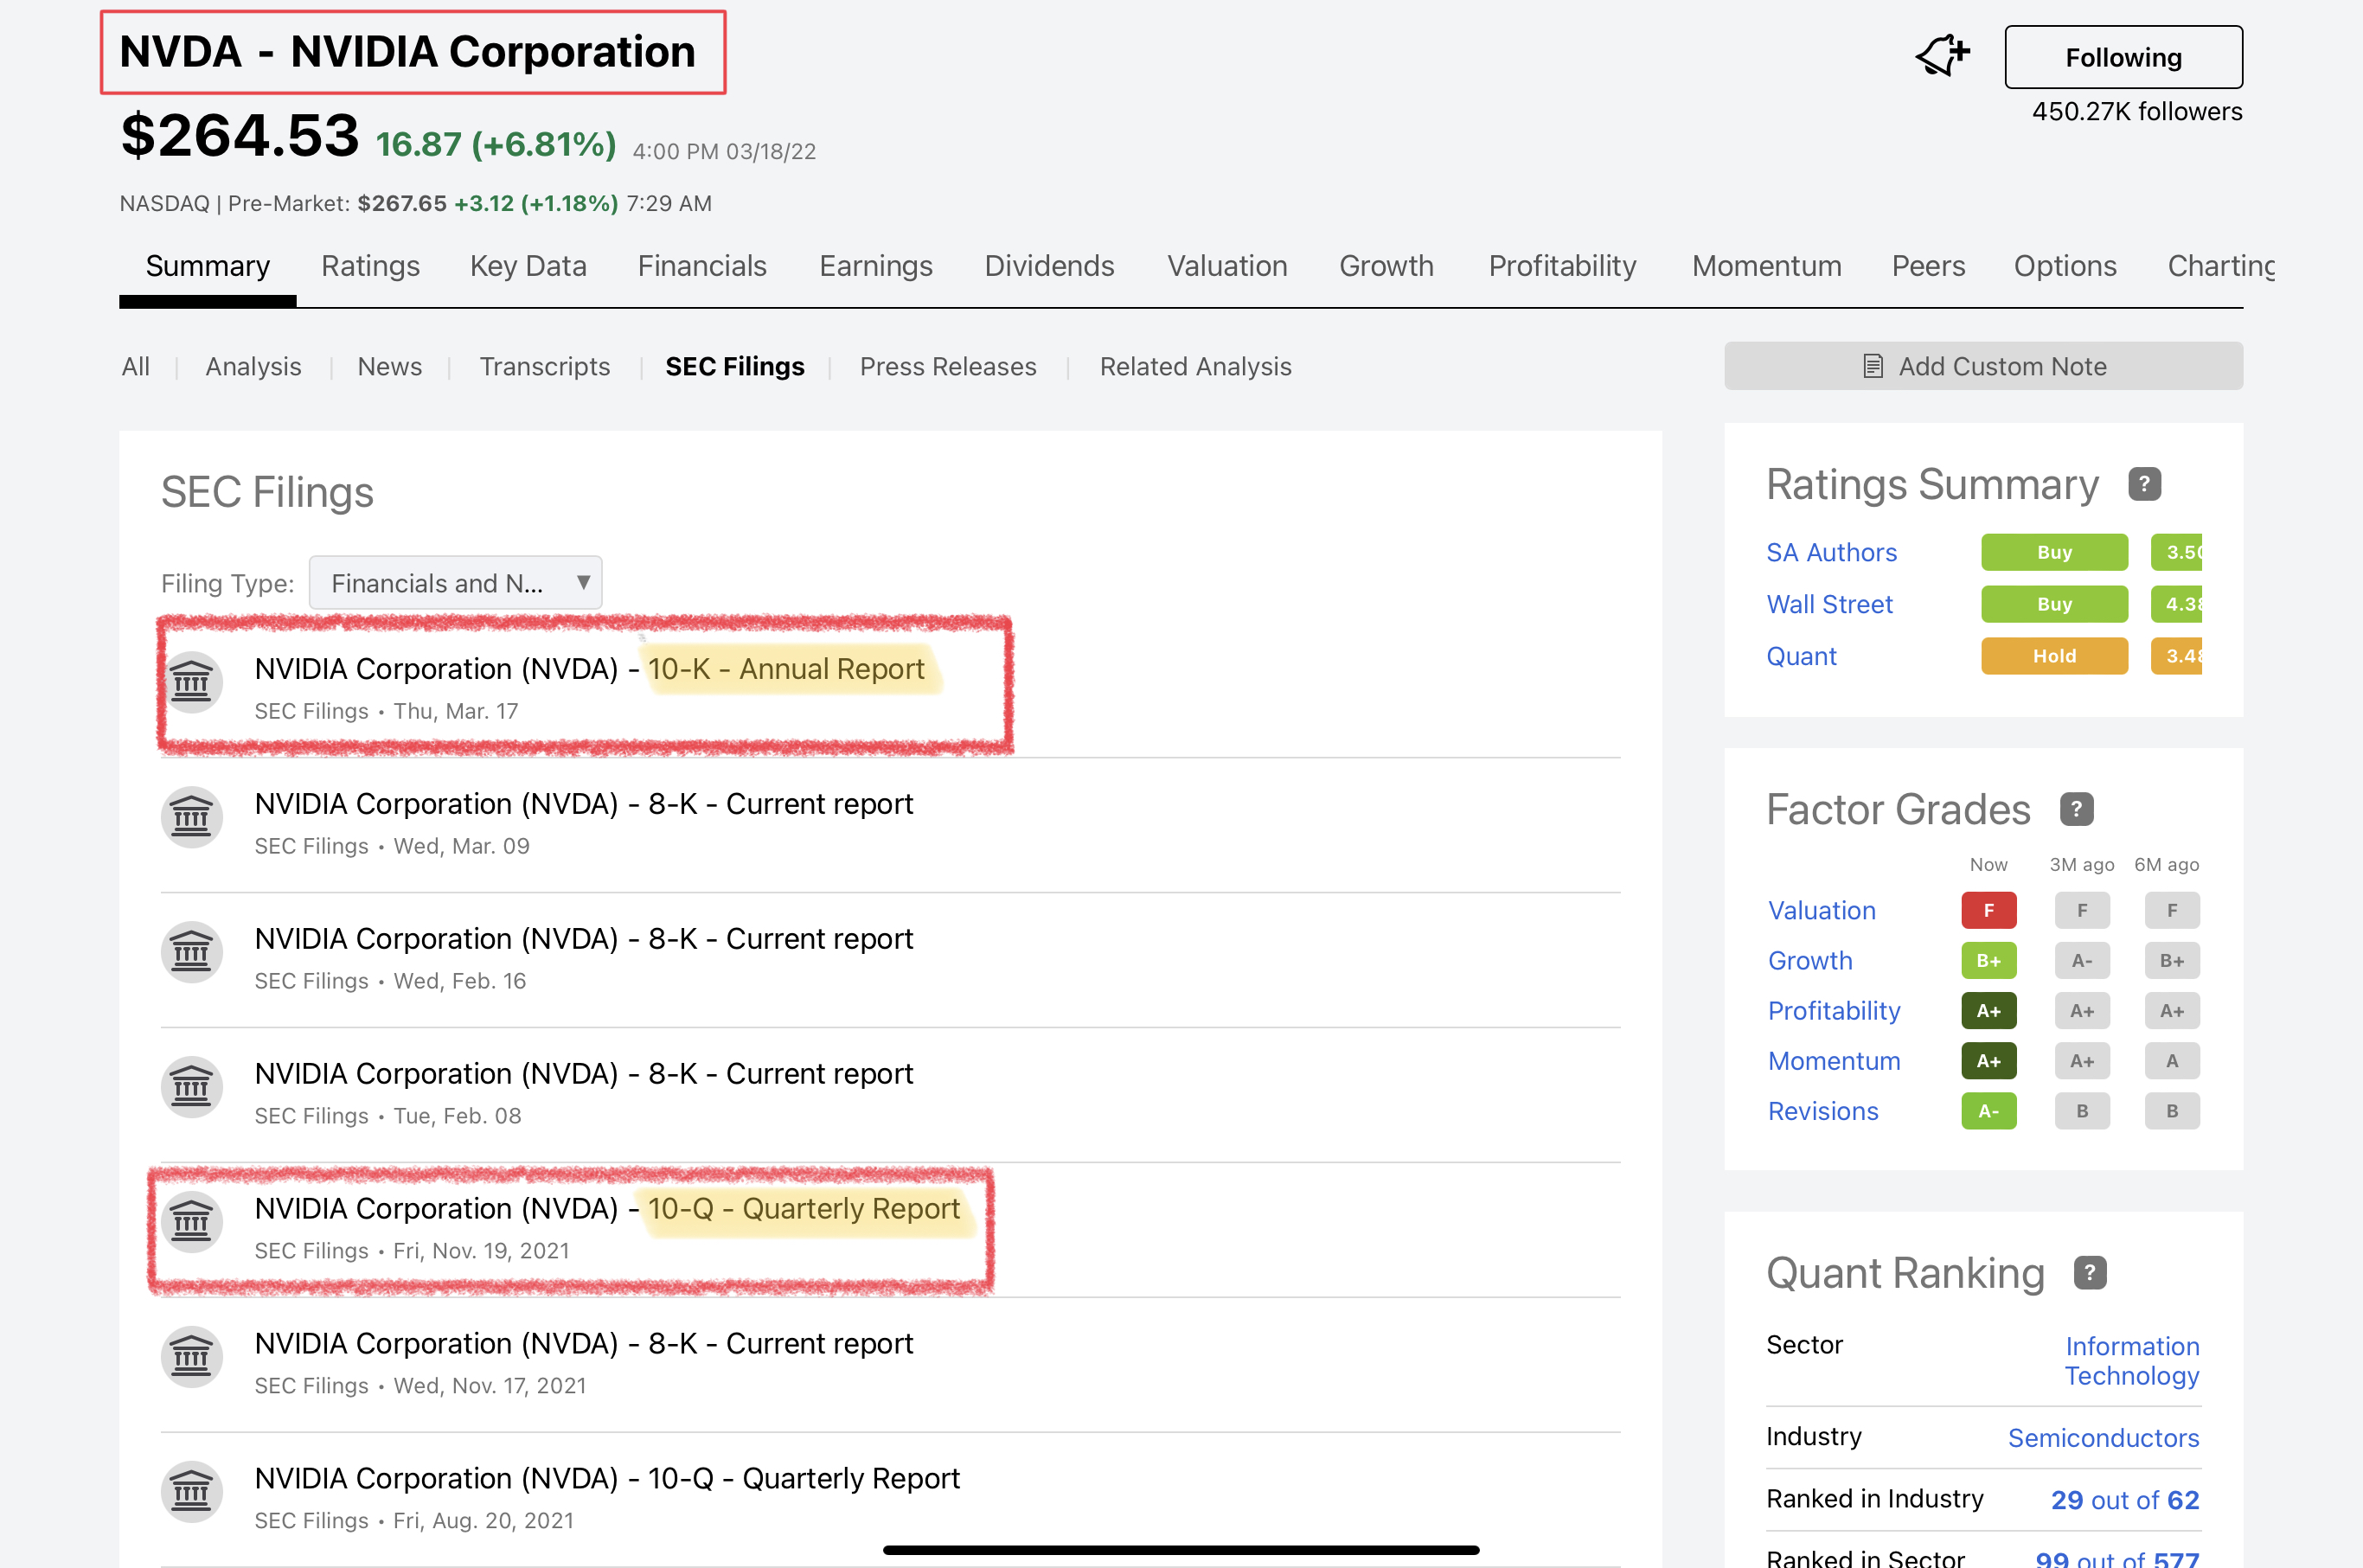The width and height of the screenshot is (2363, 1568).
Task: Open the Semiconductors industry link
Action: click(2103, 1437)
